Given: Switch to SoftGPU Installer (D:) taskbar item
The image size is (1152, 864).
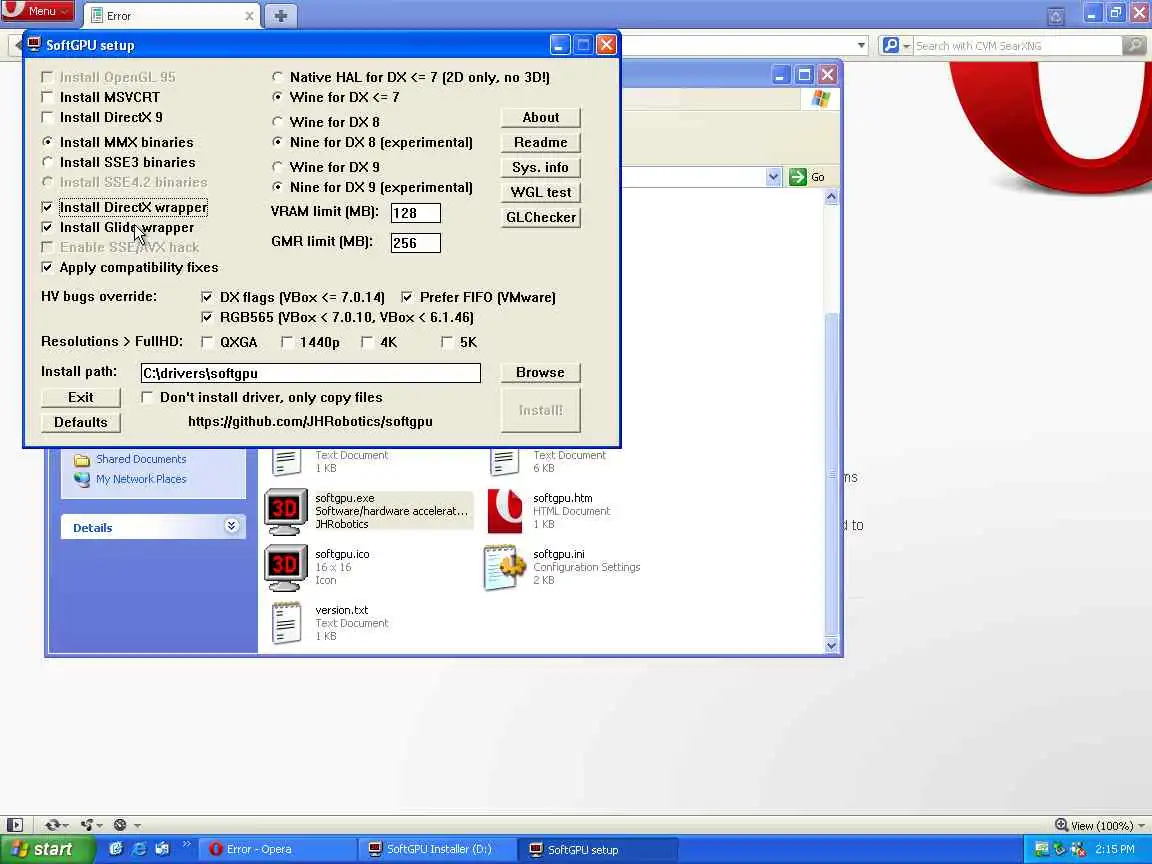Looking at the screenshot, I should 438,849.
